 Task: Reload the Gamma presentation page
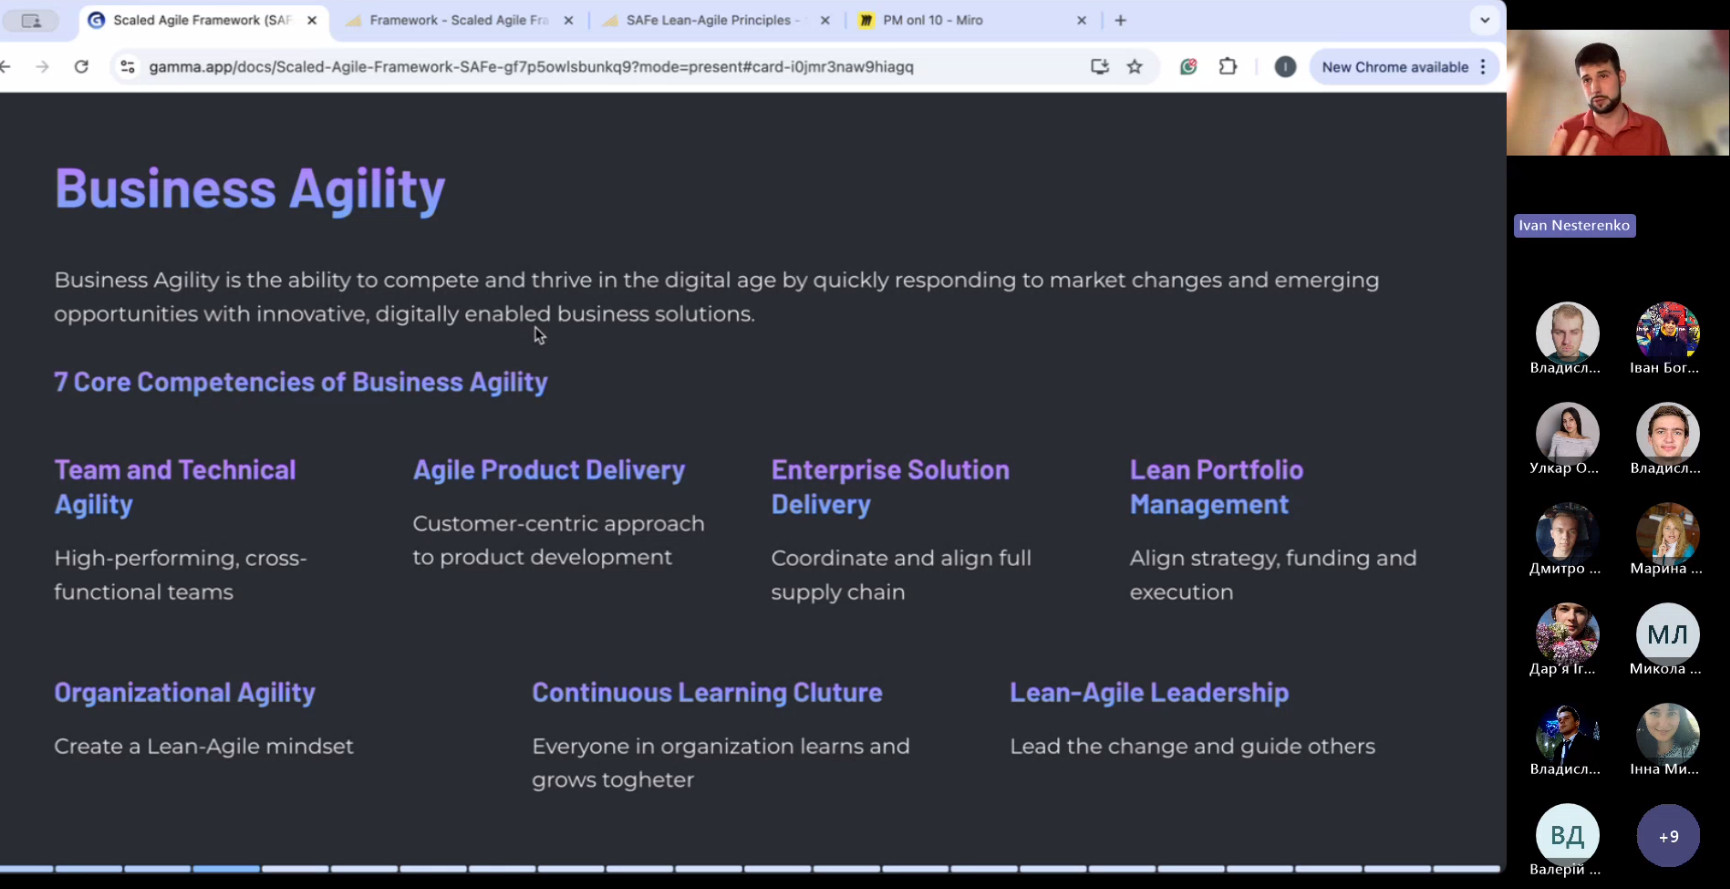pyautogui.click(x=82, y=67)
